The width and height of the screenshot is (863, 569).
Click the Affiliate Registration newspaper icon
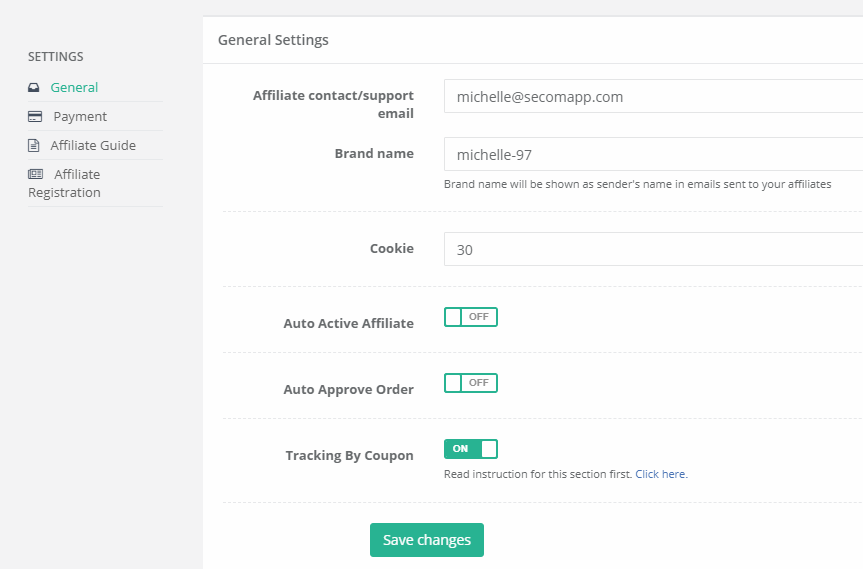35,174
